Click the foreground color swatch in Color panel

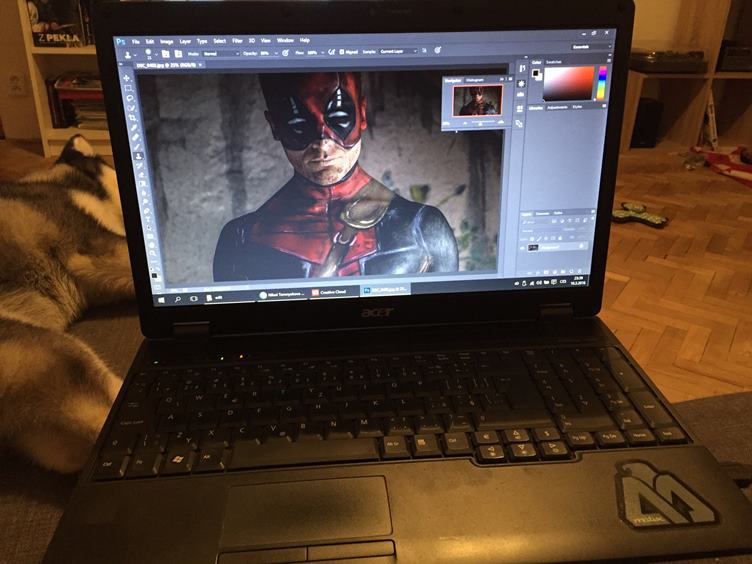[534, 72]
